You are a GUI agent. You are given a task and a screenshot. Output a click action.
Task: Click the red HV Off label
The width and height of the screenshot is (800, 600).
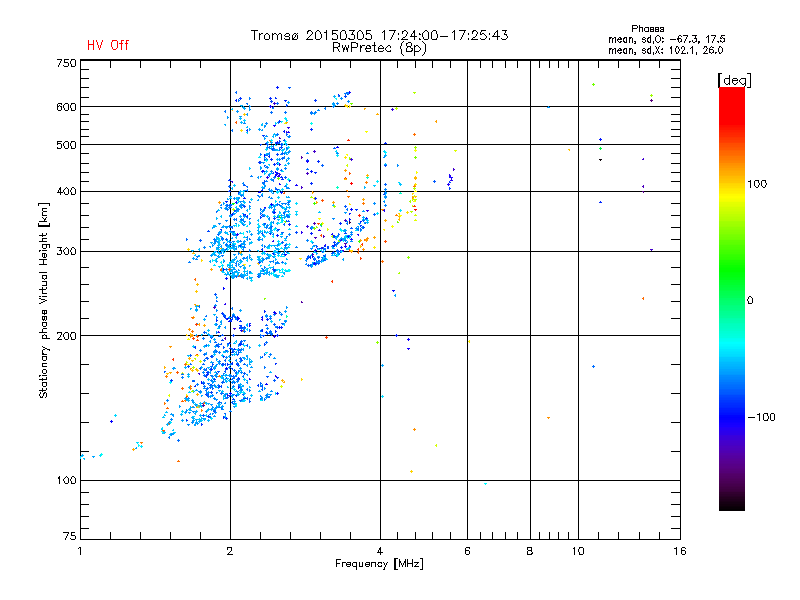[108, 45]
